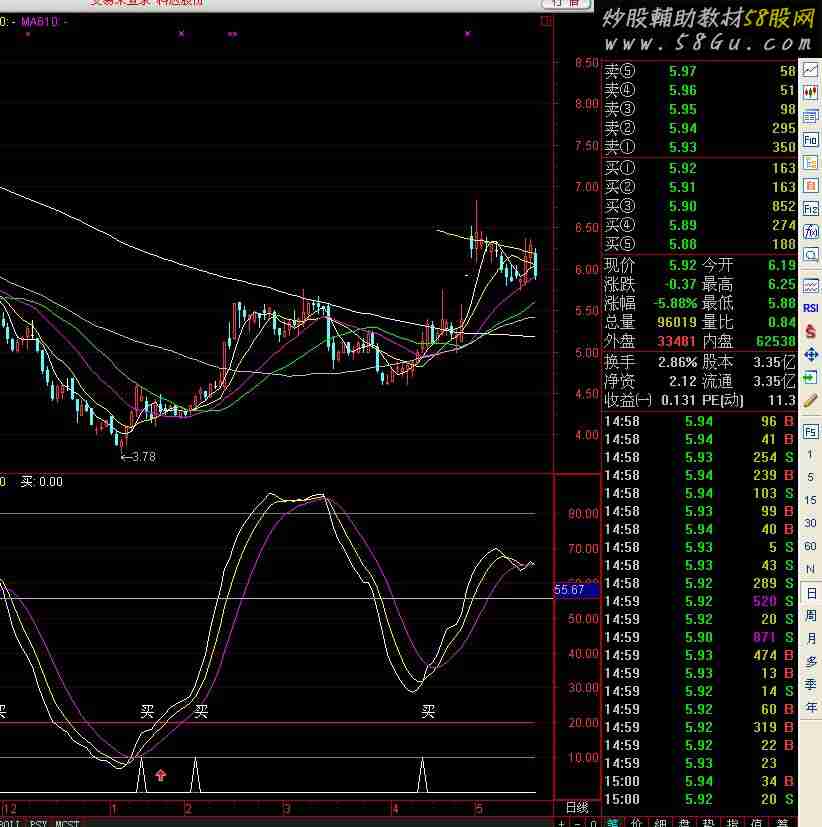Click sell-five price 5.97
The height and width of the screenshot is (827, 822).
click(x=683, y=71)
